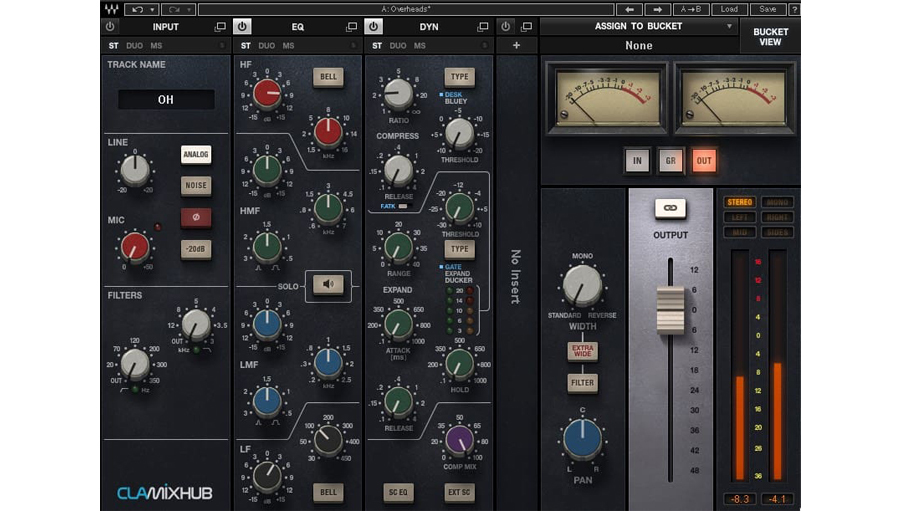Select STEREO meter mode
This screenshot has height=511, width=900.
coord(739,202)
